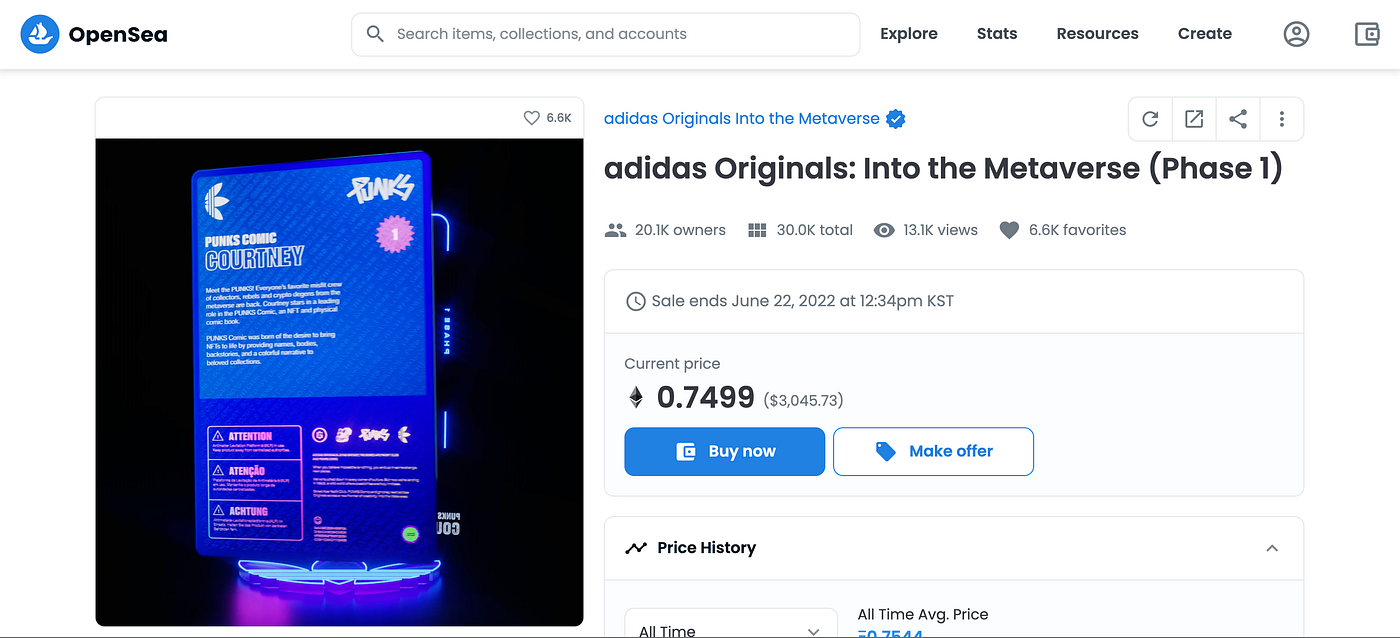The height and width of the screenshot is (638, 1400).
Task: Open the Stats menu
Action: 997,34
